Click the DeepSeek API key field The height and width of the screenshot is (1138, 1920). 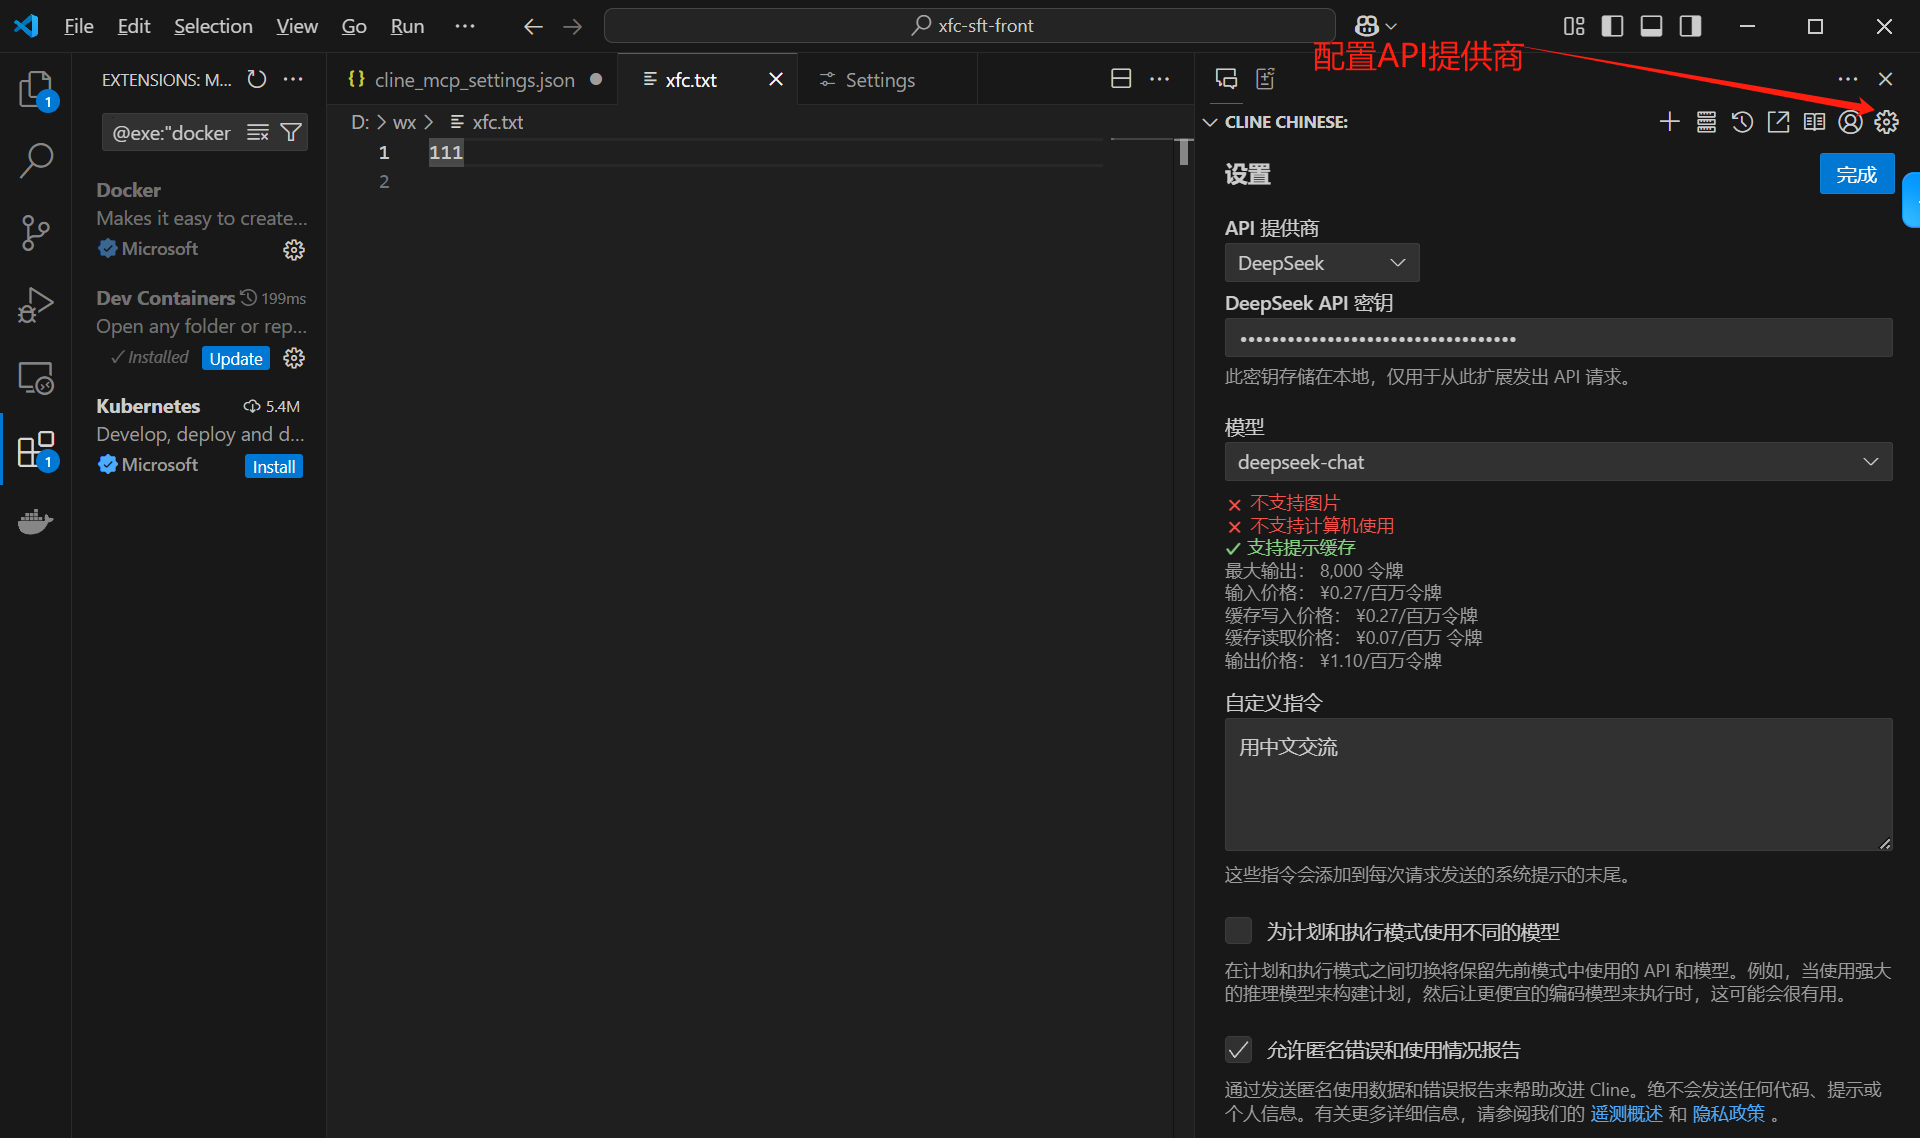click(1557, 338)
